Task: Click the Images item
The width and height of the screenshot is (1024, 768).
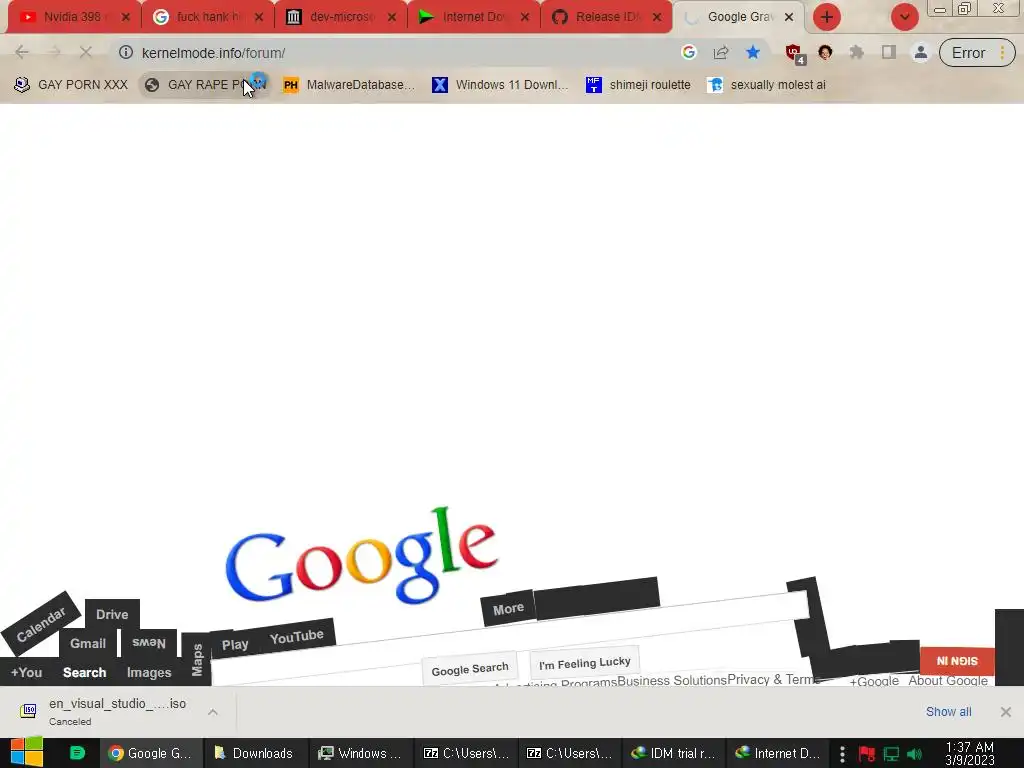Action: pos(149,672)
